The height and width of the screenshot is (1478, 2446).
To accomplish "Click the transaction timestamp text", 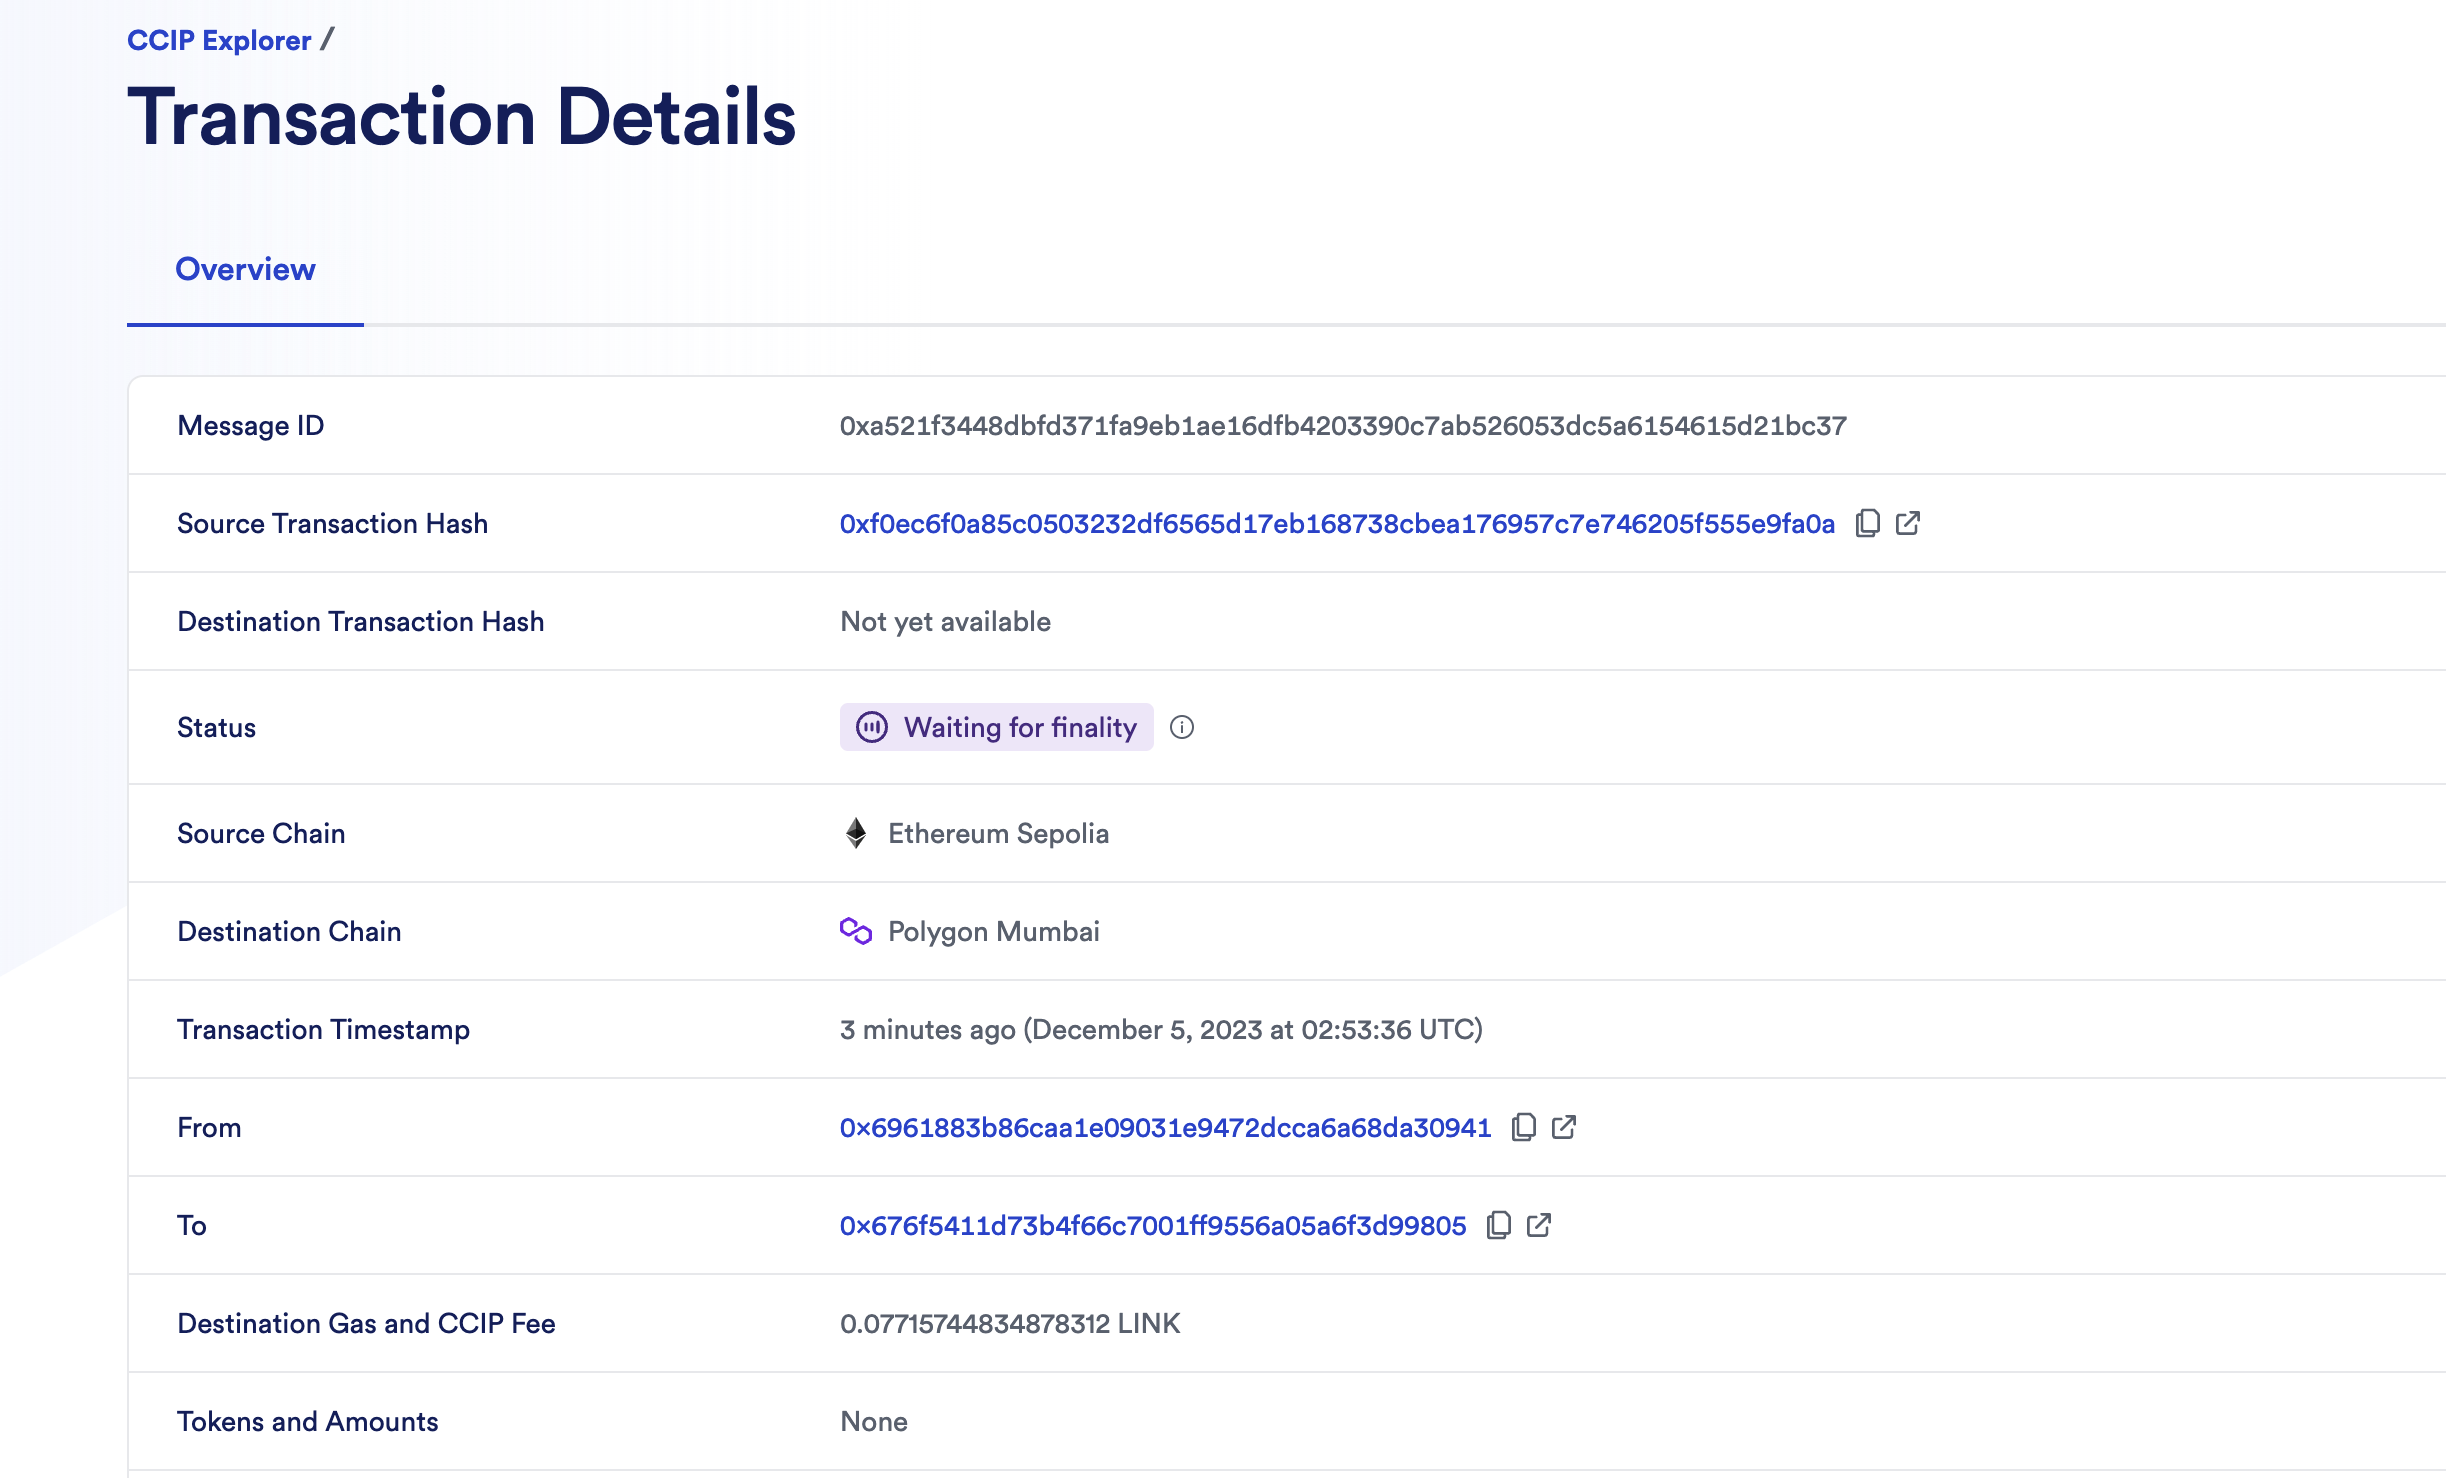I will [1161, 1030].
